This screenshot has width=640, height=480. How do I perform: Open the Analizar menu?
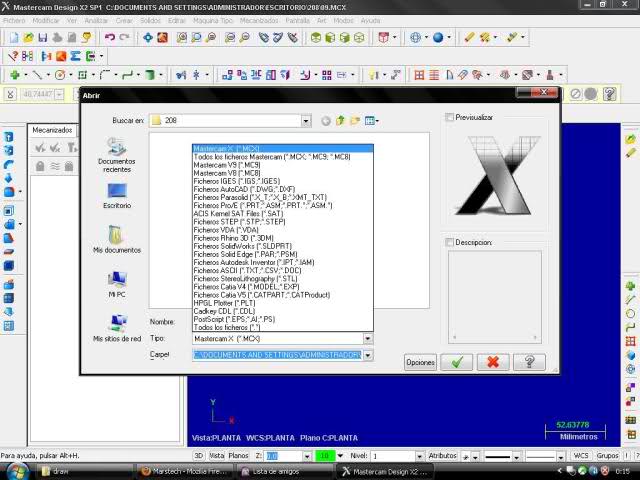tap(96, 20)
